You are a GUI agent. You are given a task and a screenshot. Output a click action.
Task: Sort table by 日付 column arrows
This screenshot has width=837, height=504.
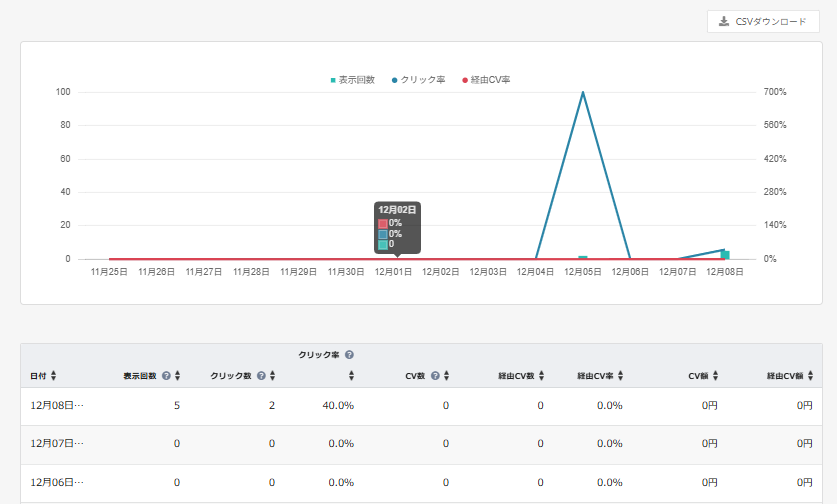pos(53,376)
